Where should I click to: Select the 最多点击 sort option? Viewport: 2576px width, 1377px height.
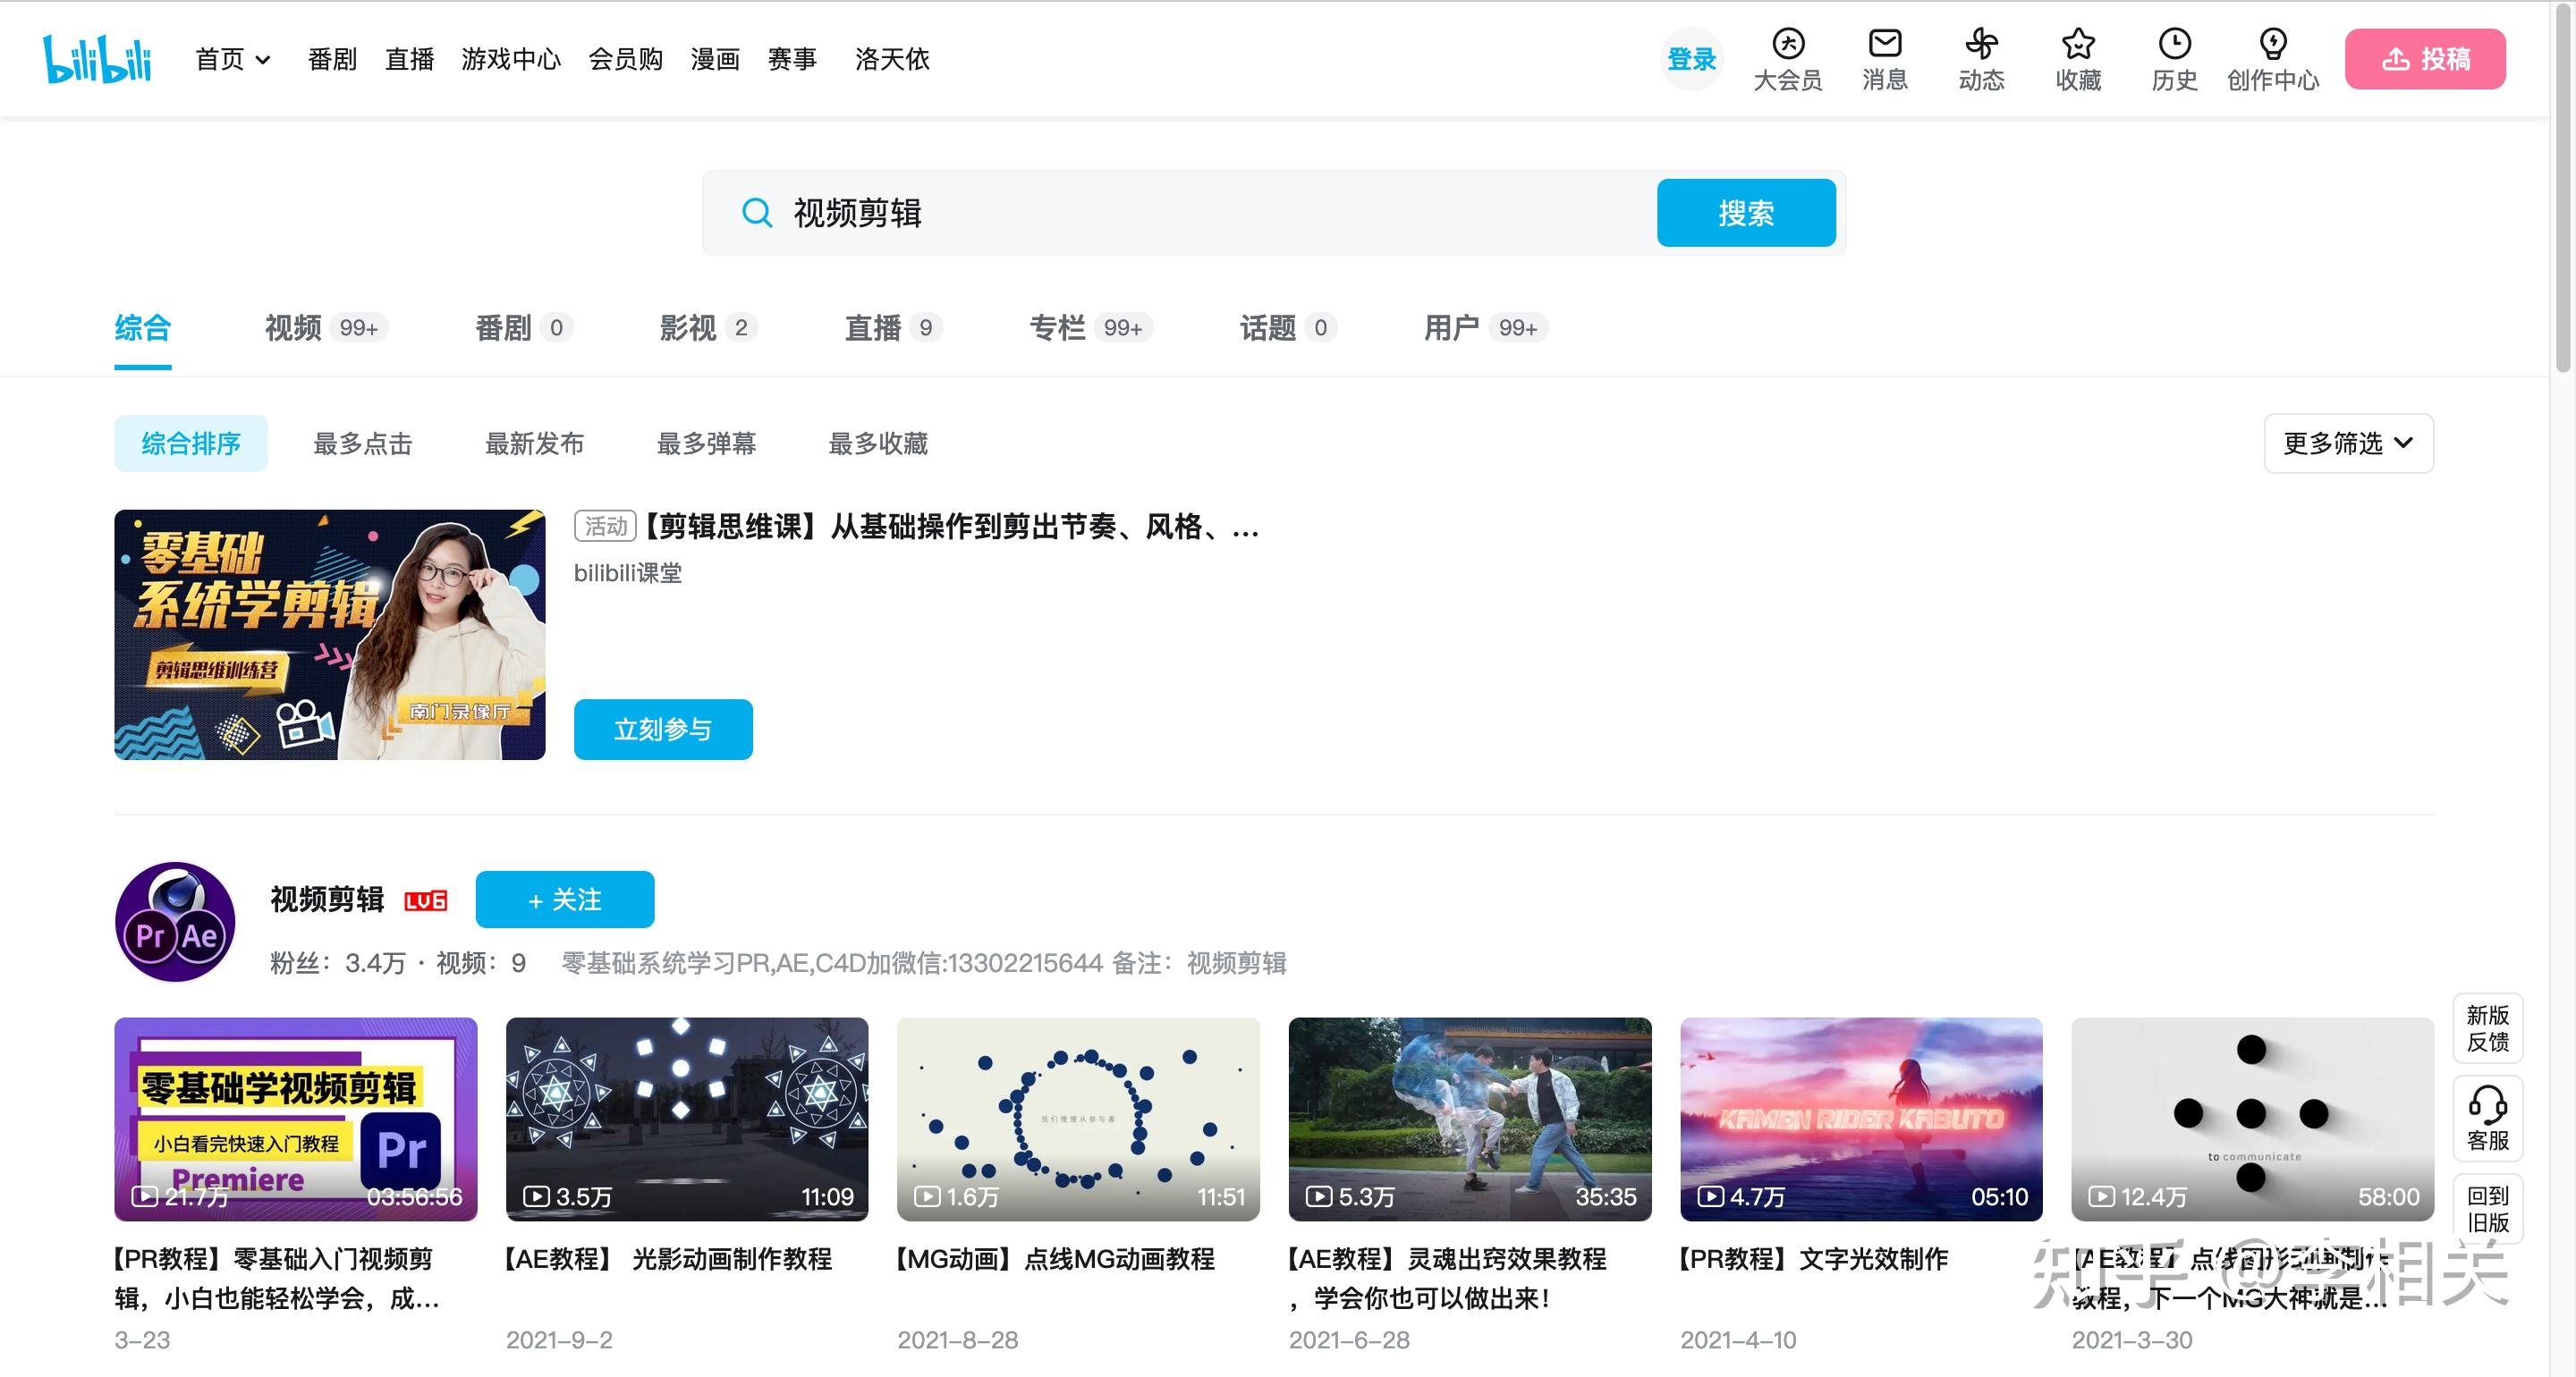[x=363, y=443]
